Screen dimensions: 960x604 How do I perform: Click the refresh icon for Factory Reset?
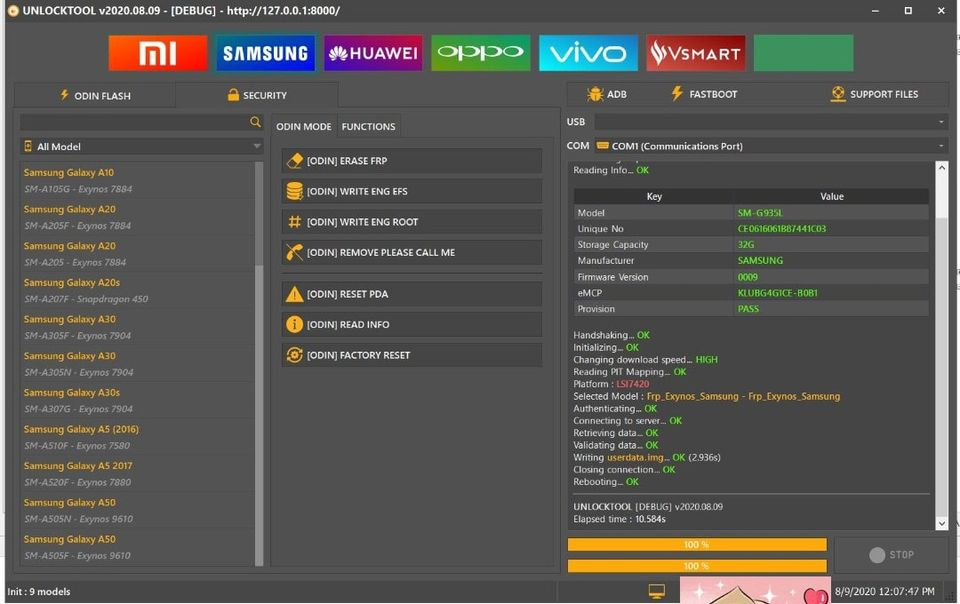tap(294, 355)
